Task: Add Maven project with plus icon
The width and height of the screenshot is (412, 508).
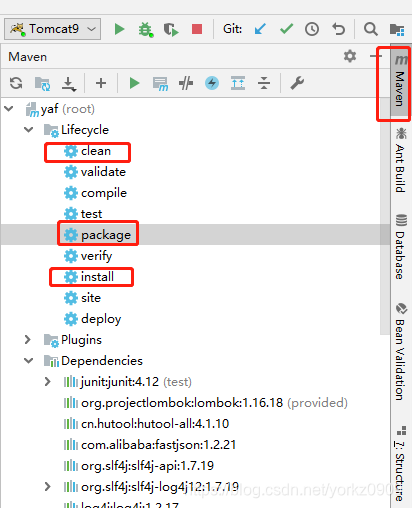Action: click(101, 83)
